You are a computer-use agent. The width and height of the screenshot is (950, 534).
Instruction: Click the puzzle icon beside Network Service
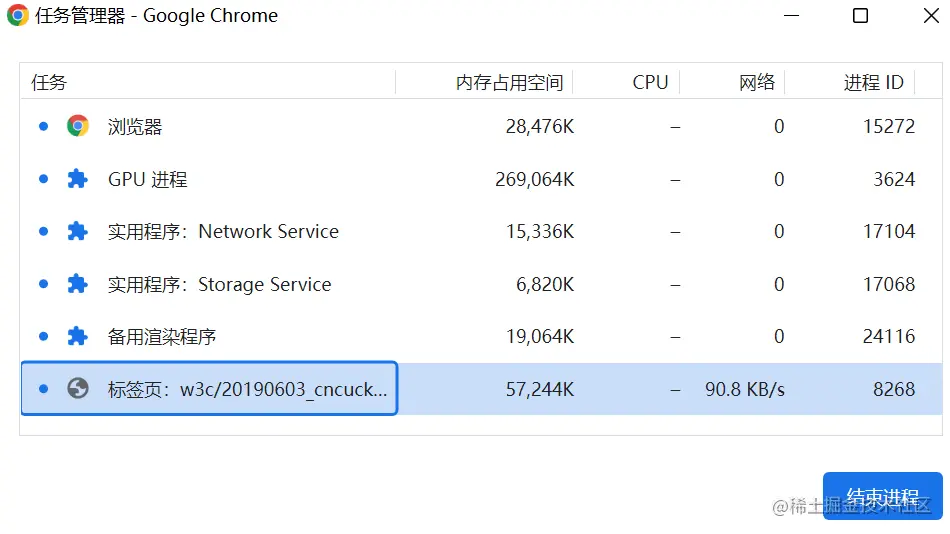78,231
